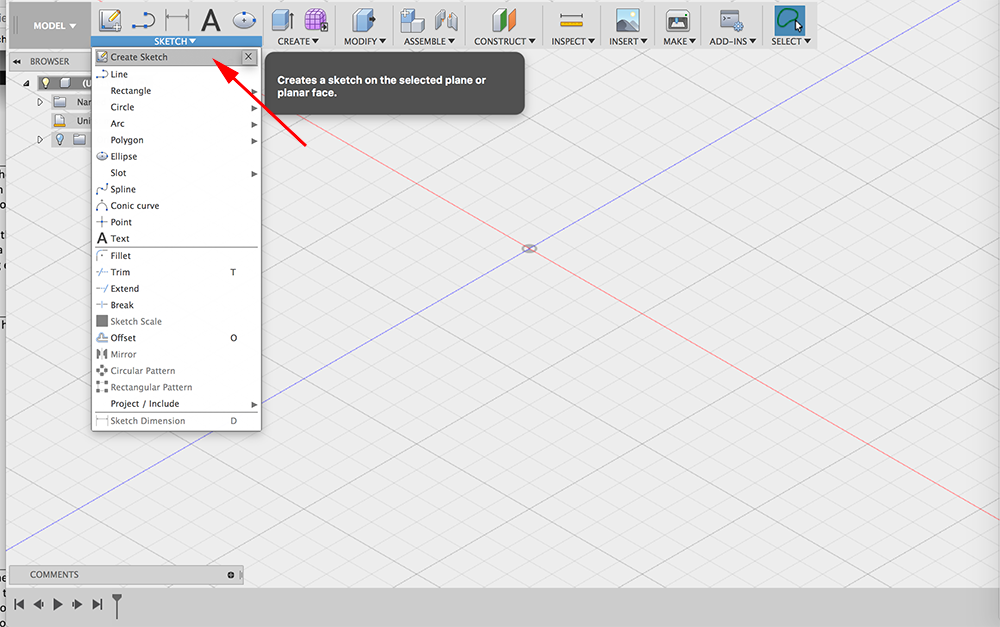Image resolution: width=1000 pixels, height=627 pixels.
Task: Choose Fillet from the sketch menu
Action: [x=177, y=256]
